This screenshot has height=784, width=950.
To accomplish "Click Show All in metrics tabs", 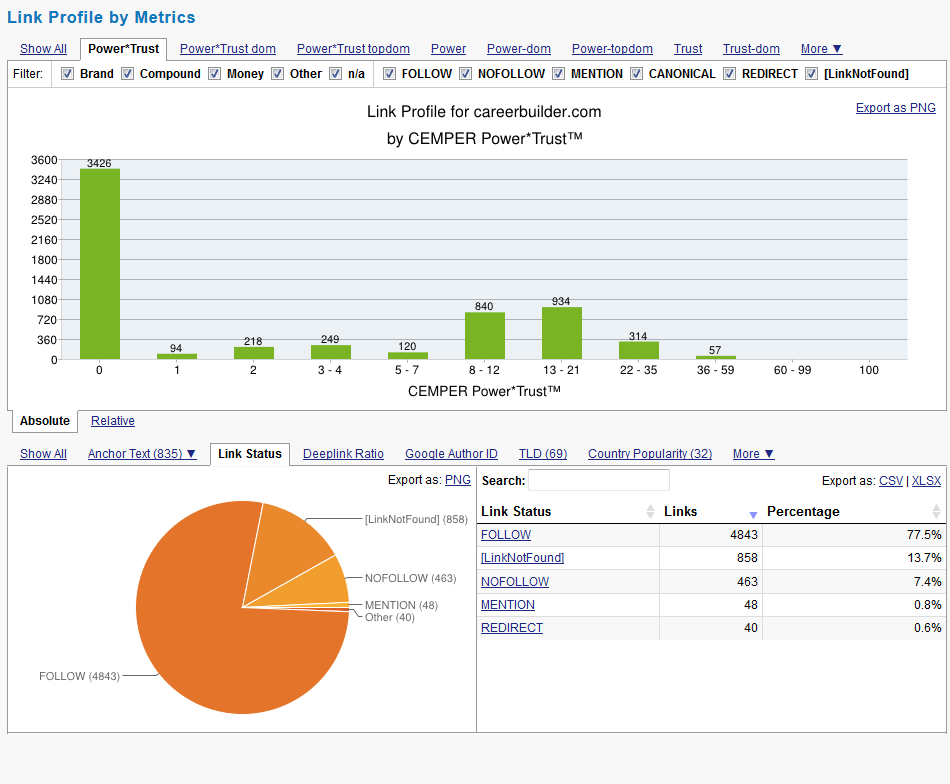I will pos(43,49).
